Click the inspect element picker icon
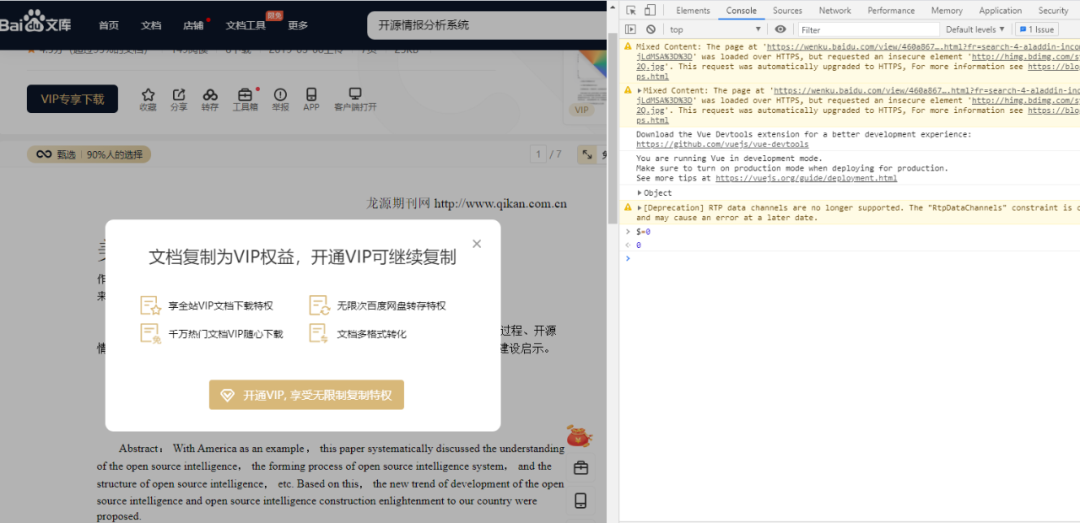The height and width of the screenshot is (523, 1080). [x=630, y=10]
